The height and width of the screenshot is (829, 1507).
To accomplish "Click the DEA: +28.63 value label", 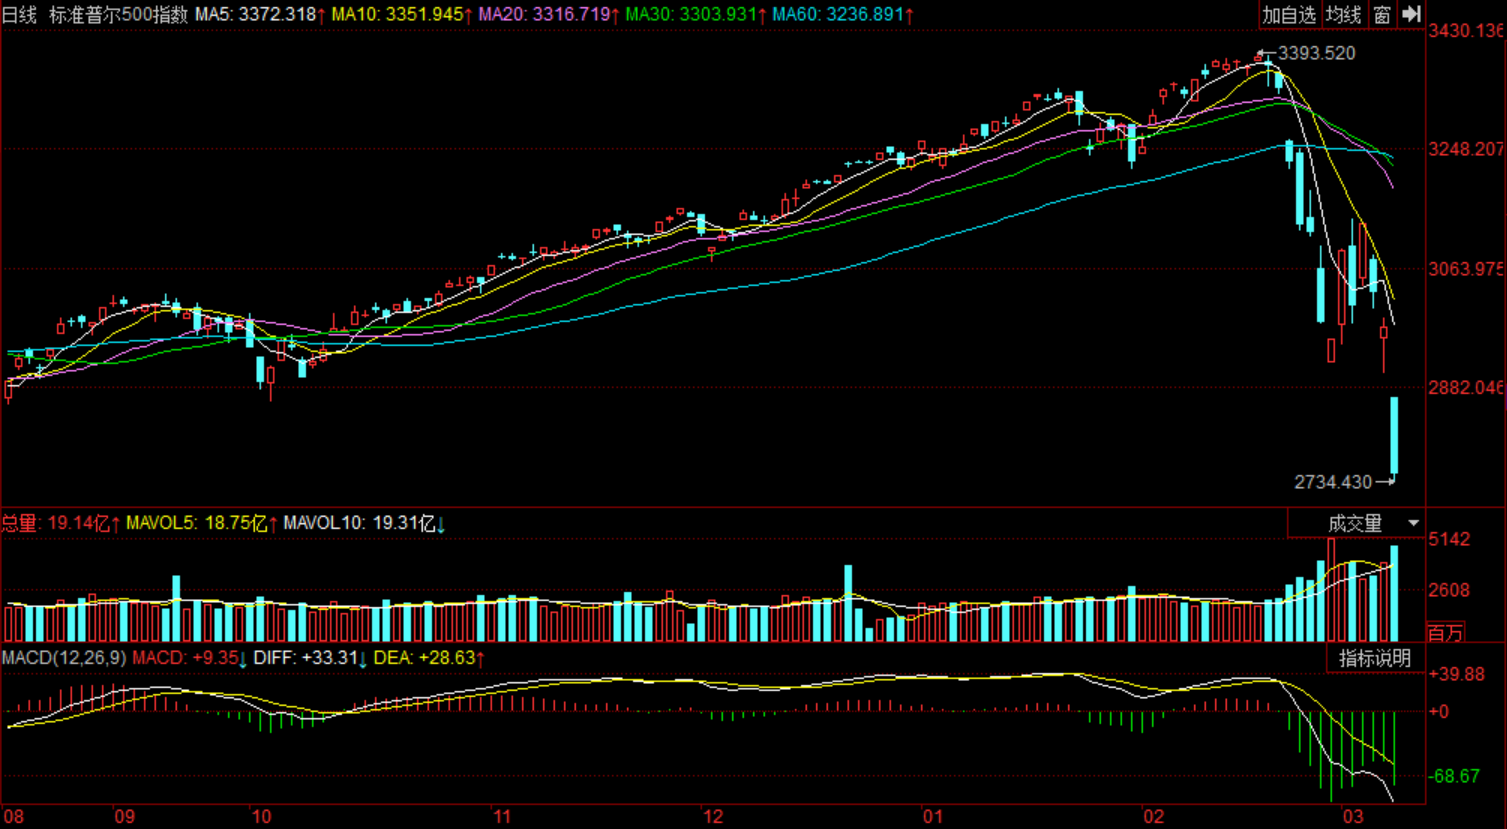I will click(x=430, y=658).
